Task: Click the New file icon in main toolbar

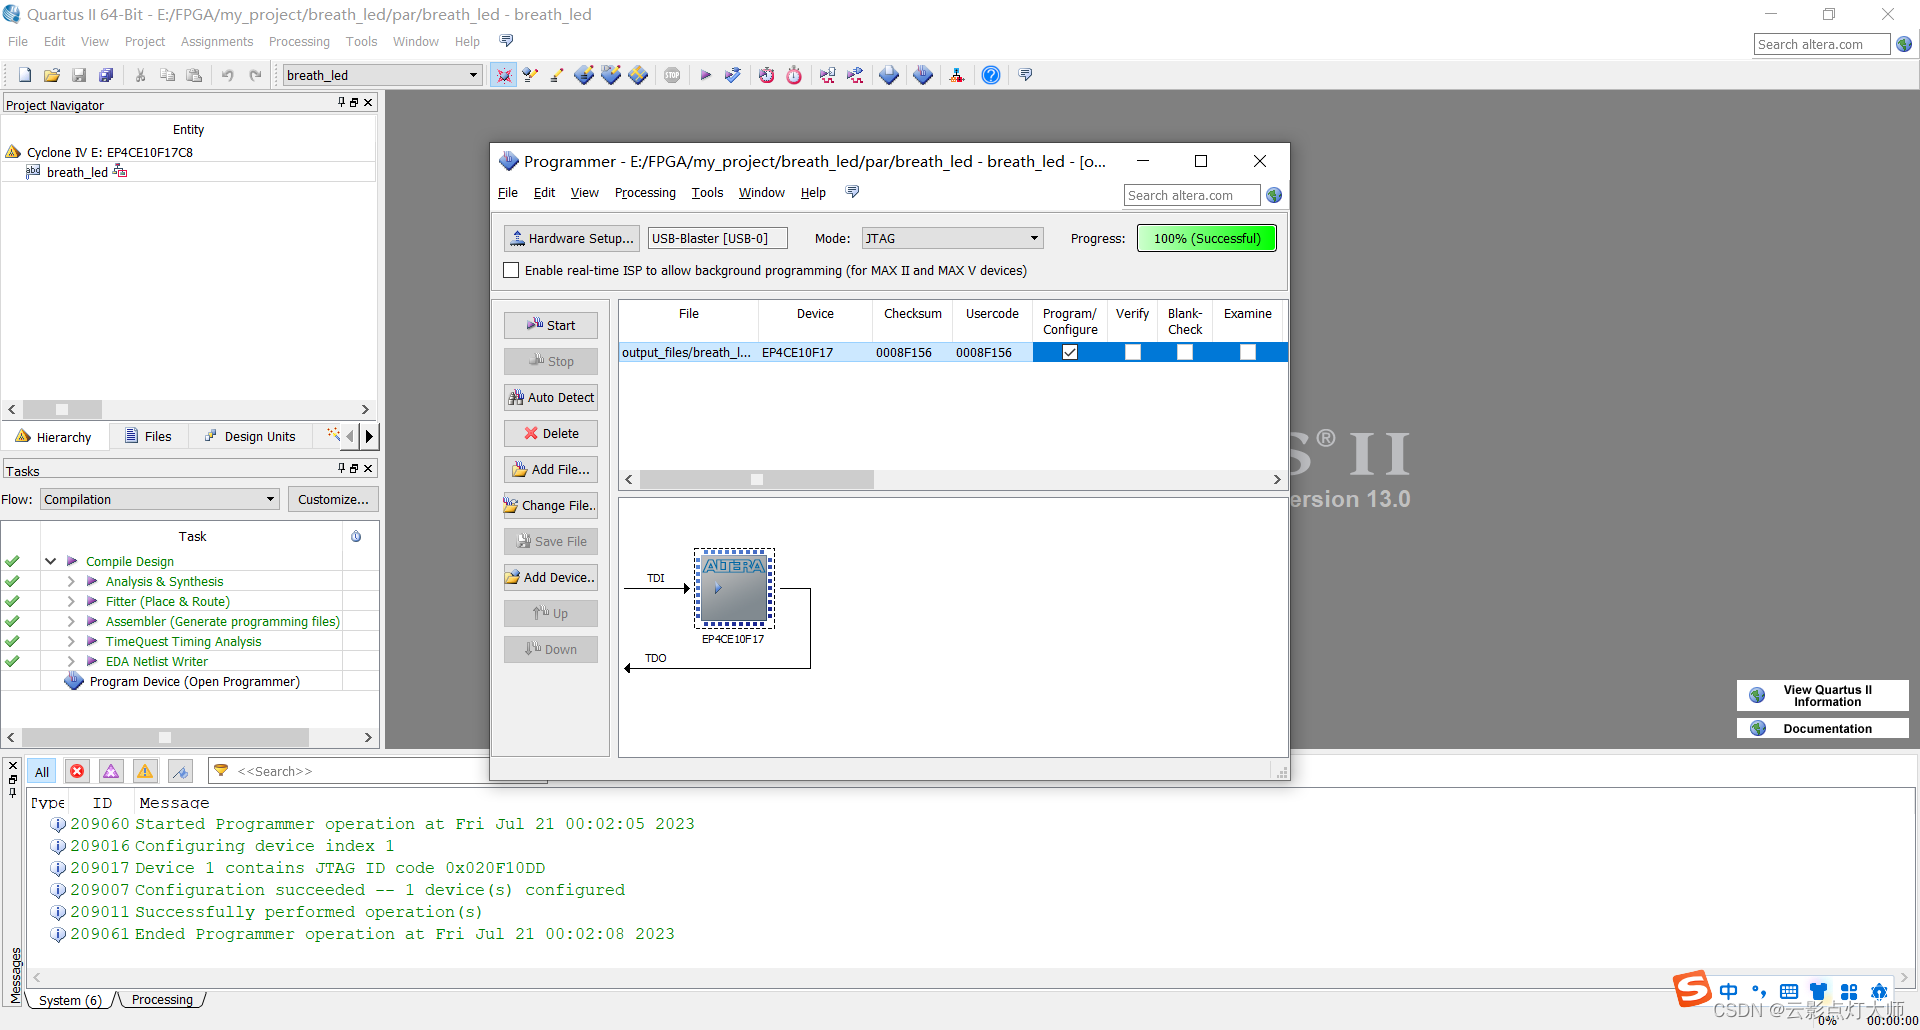Action: pos(25,75)
